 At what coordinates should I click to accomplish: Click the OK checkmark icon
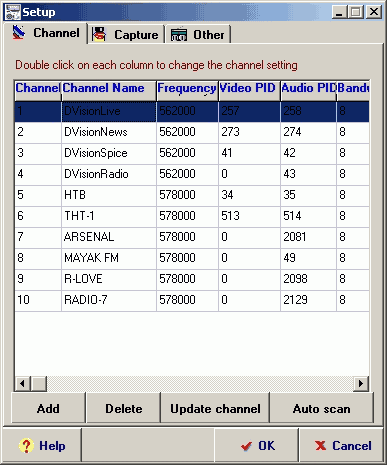pyautogui.click(x=246, y=446)
